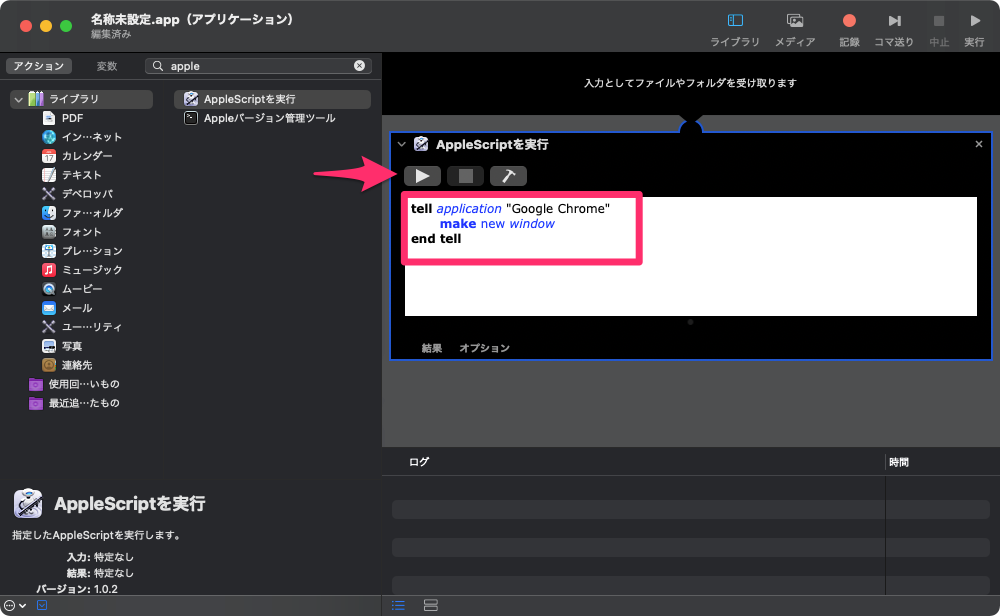Click the AppleScript icon in action title

tap(421, 144)
